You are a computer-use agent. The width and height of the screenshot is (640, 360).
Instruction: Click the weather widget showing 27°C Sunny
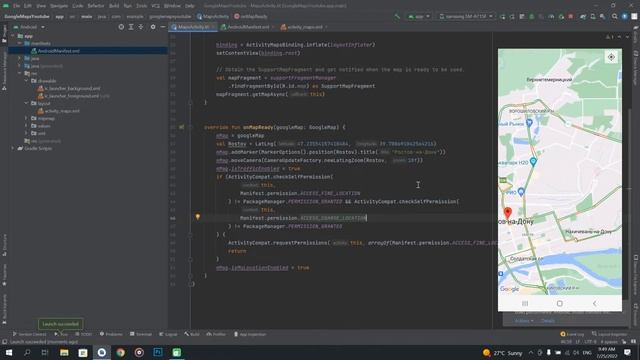pyautogui.click(x=502, y=352)
